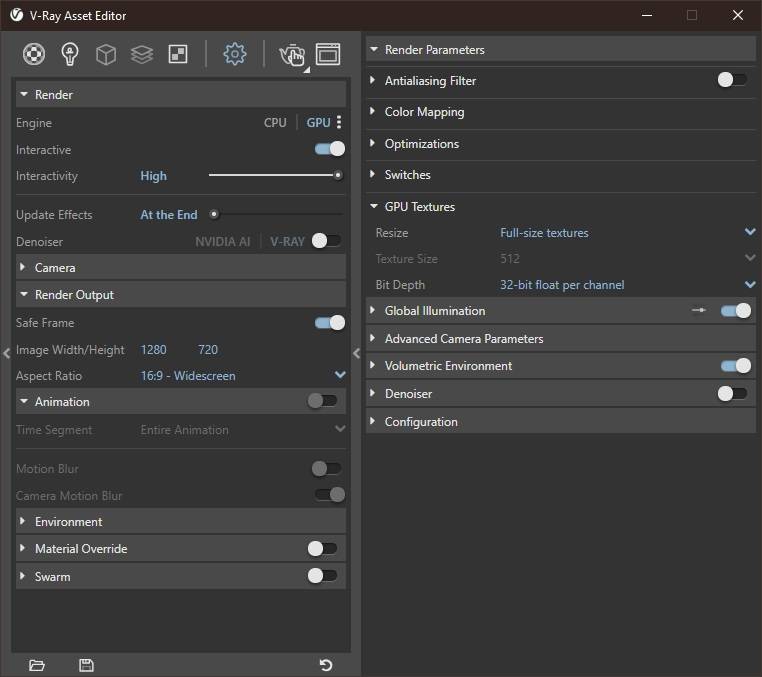This screenshot has width=762, height=677.
Task: Expand the Camera section
Action: [x=181, y=267]
